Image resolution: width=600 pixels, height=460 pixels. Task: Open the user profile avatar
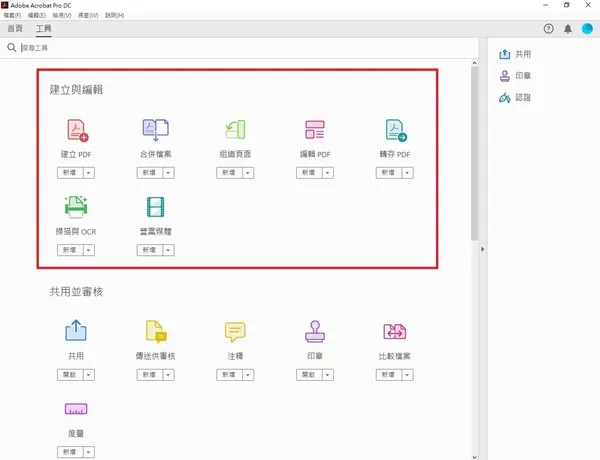pos(587,29)
